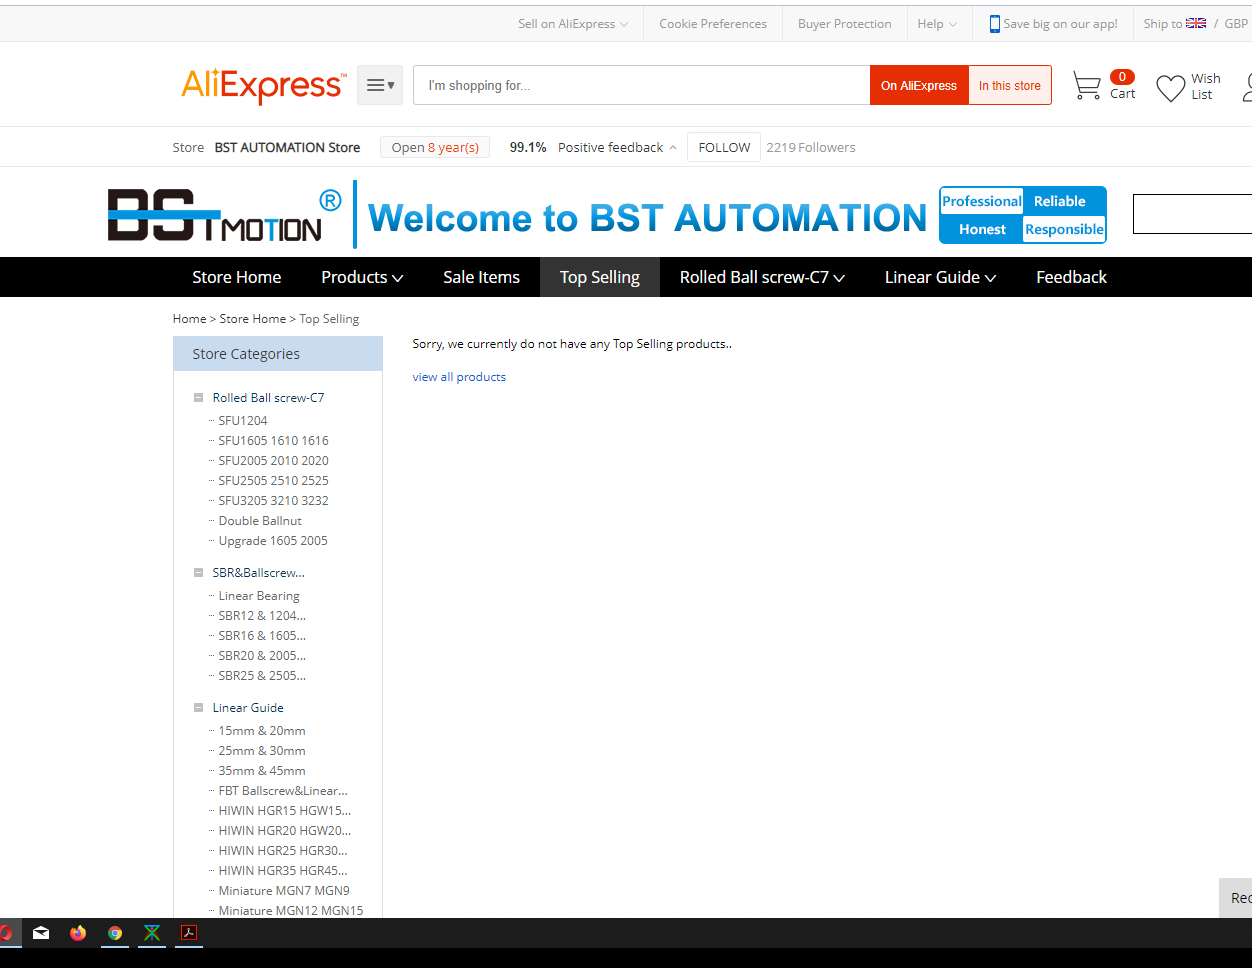Image resolution: width=1252 pixels, height=968 pixels.
Task: Open the Sell on AliExpress dropdown
Action: [x=573, y=24]
